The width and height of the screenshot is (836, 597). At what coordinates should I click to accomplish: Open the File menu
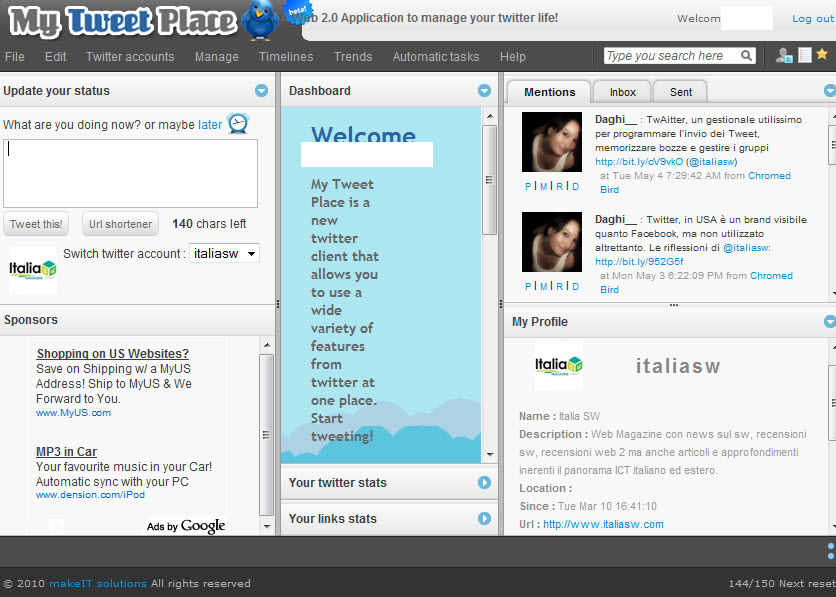[x=14, y=57]
